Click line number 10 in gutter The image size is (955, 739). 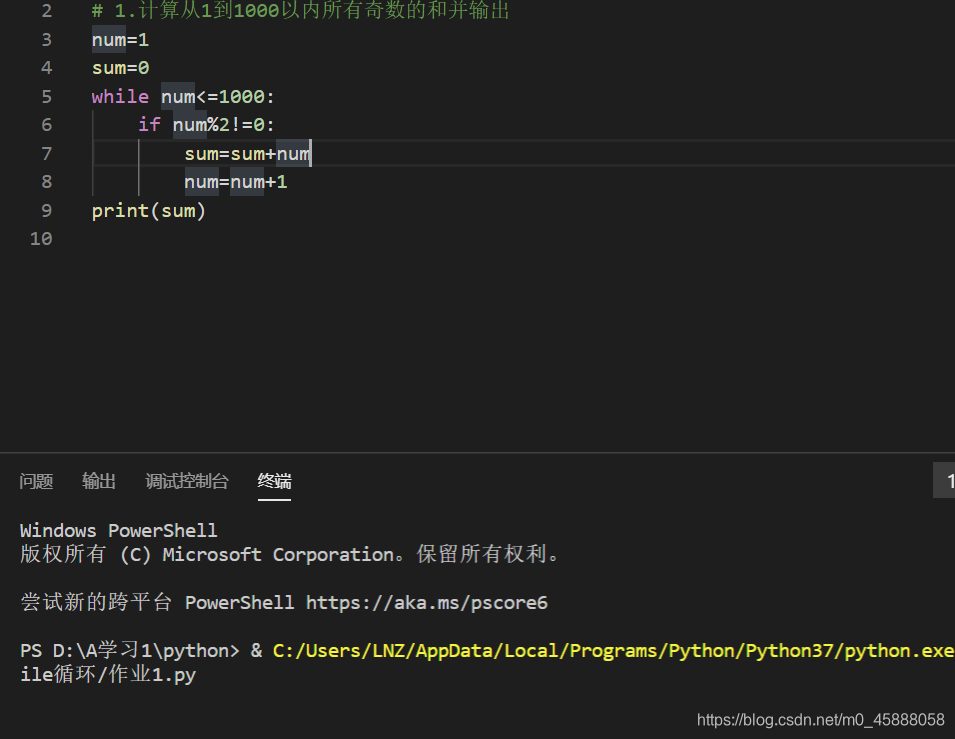(x=41, y=239)
